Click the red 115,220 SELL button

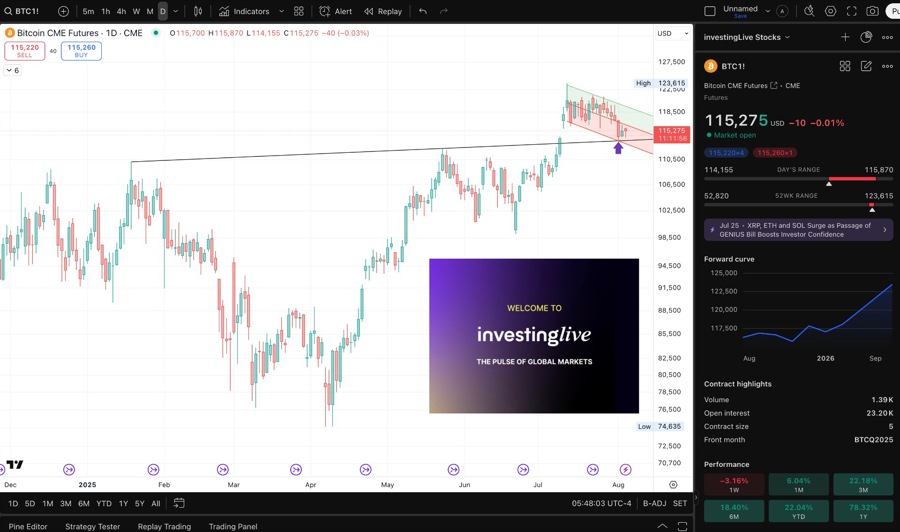coord(24,50)
